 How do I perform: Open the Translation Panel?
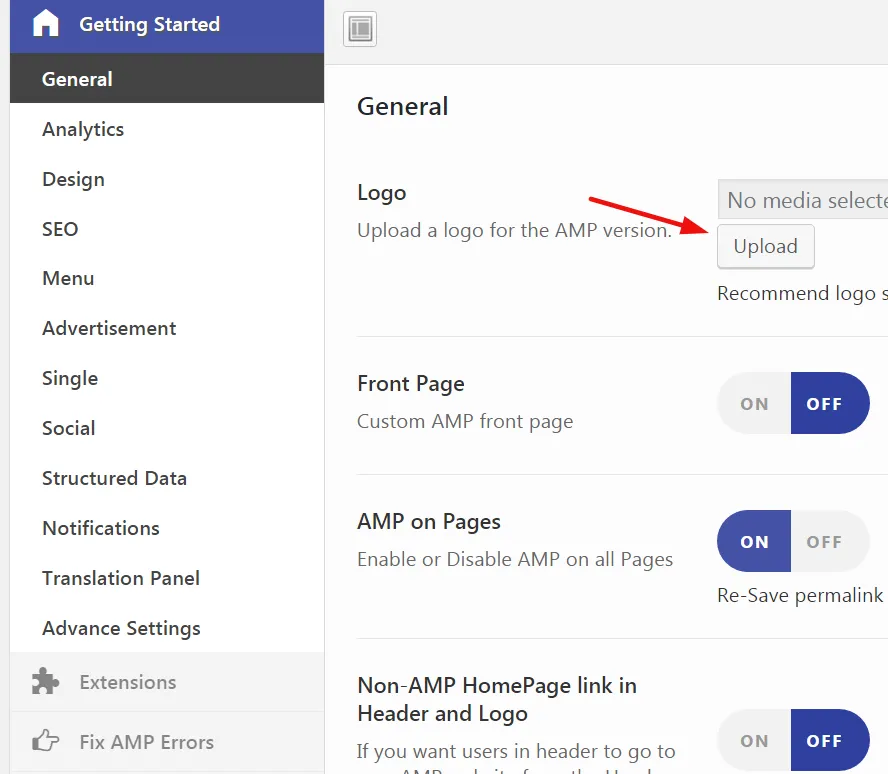click(121, 578)
